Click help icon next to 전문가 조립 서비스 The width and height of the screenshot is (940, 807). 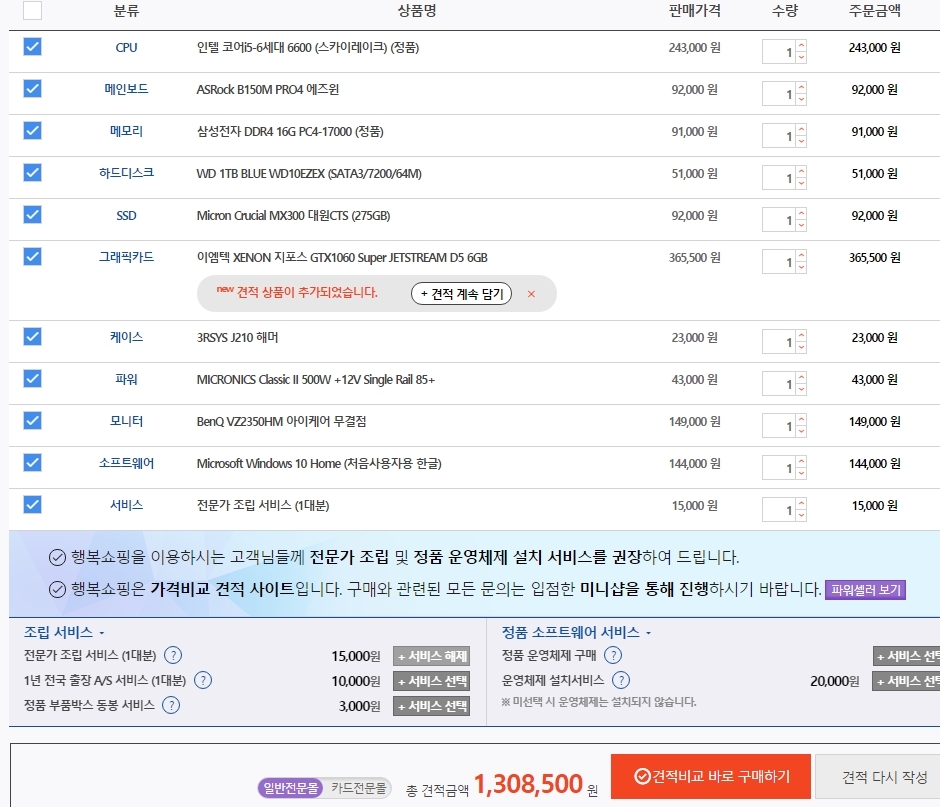[173, 656]
